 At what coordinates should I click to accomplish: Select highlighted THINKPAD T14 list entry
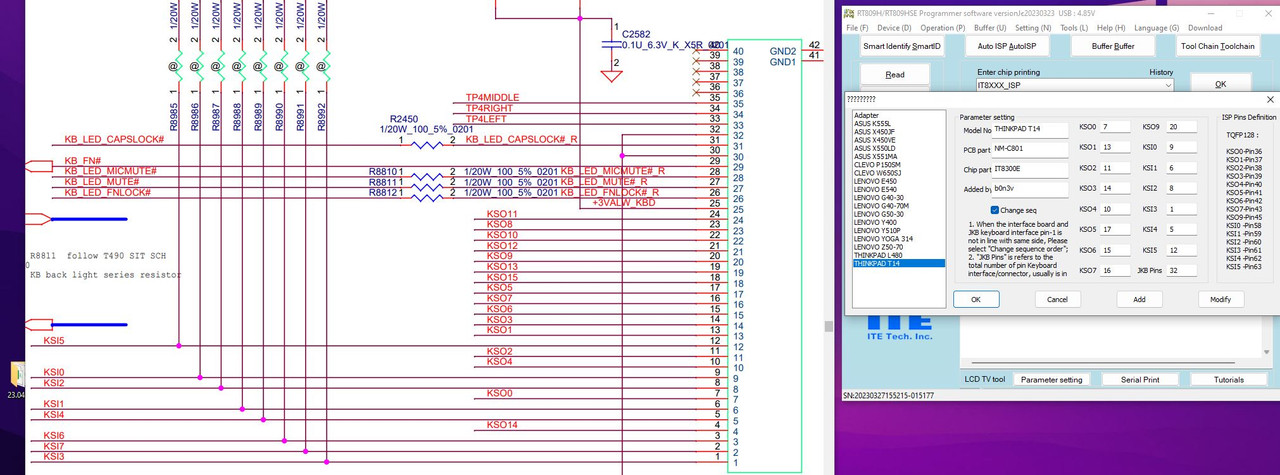(898, 263)
